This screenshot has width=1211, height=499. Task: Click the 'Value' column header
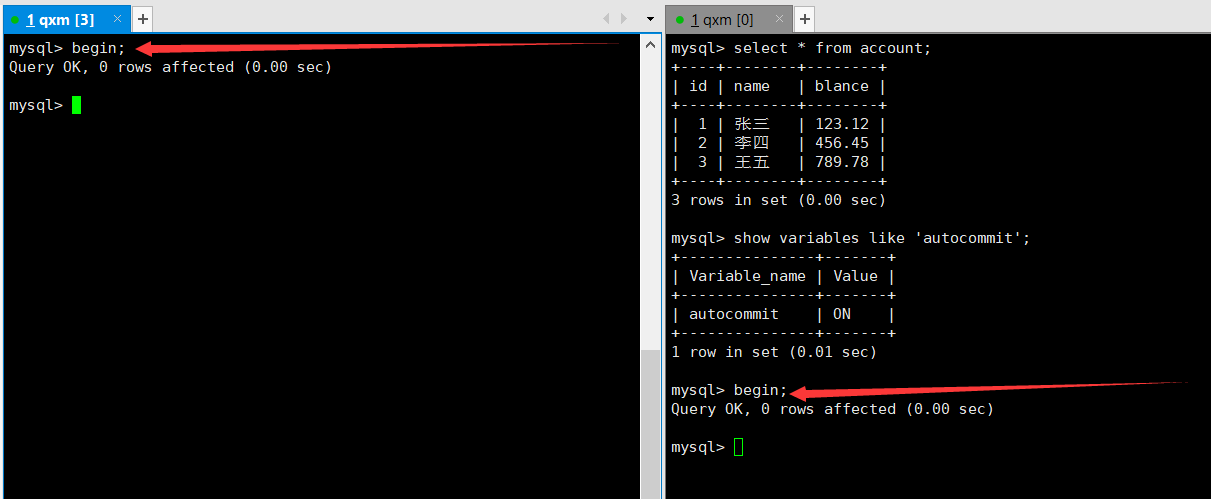click(x=855, y=276)
